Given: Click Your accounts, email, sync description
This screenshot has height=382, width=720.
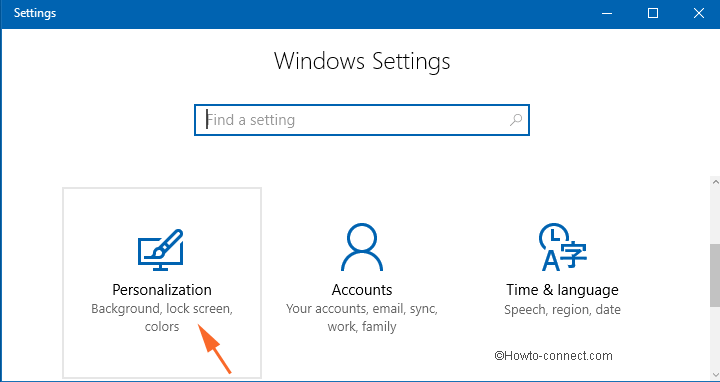Looking at the screenshot, I should click(362, 318).
